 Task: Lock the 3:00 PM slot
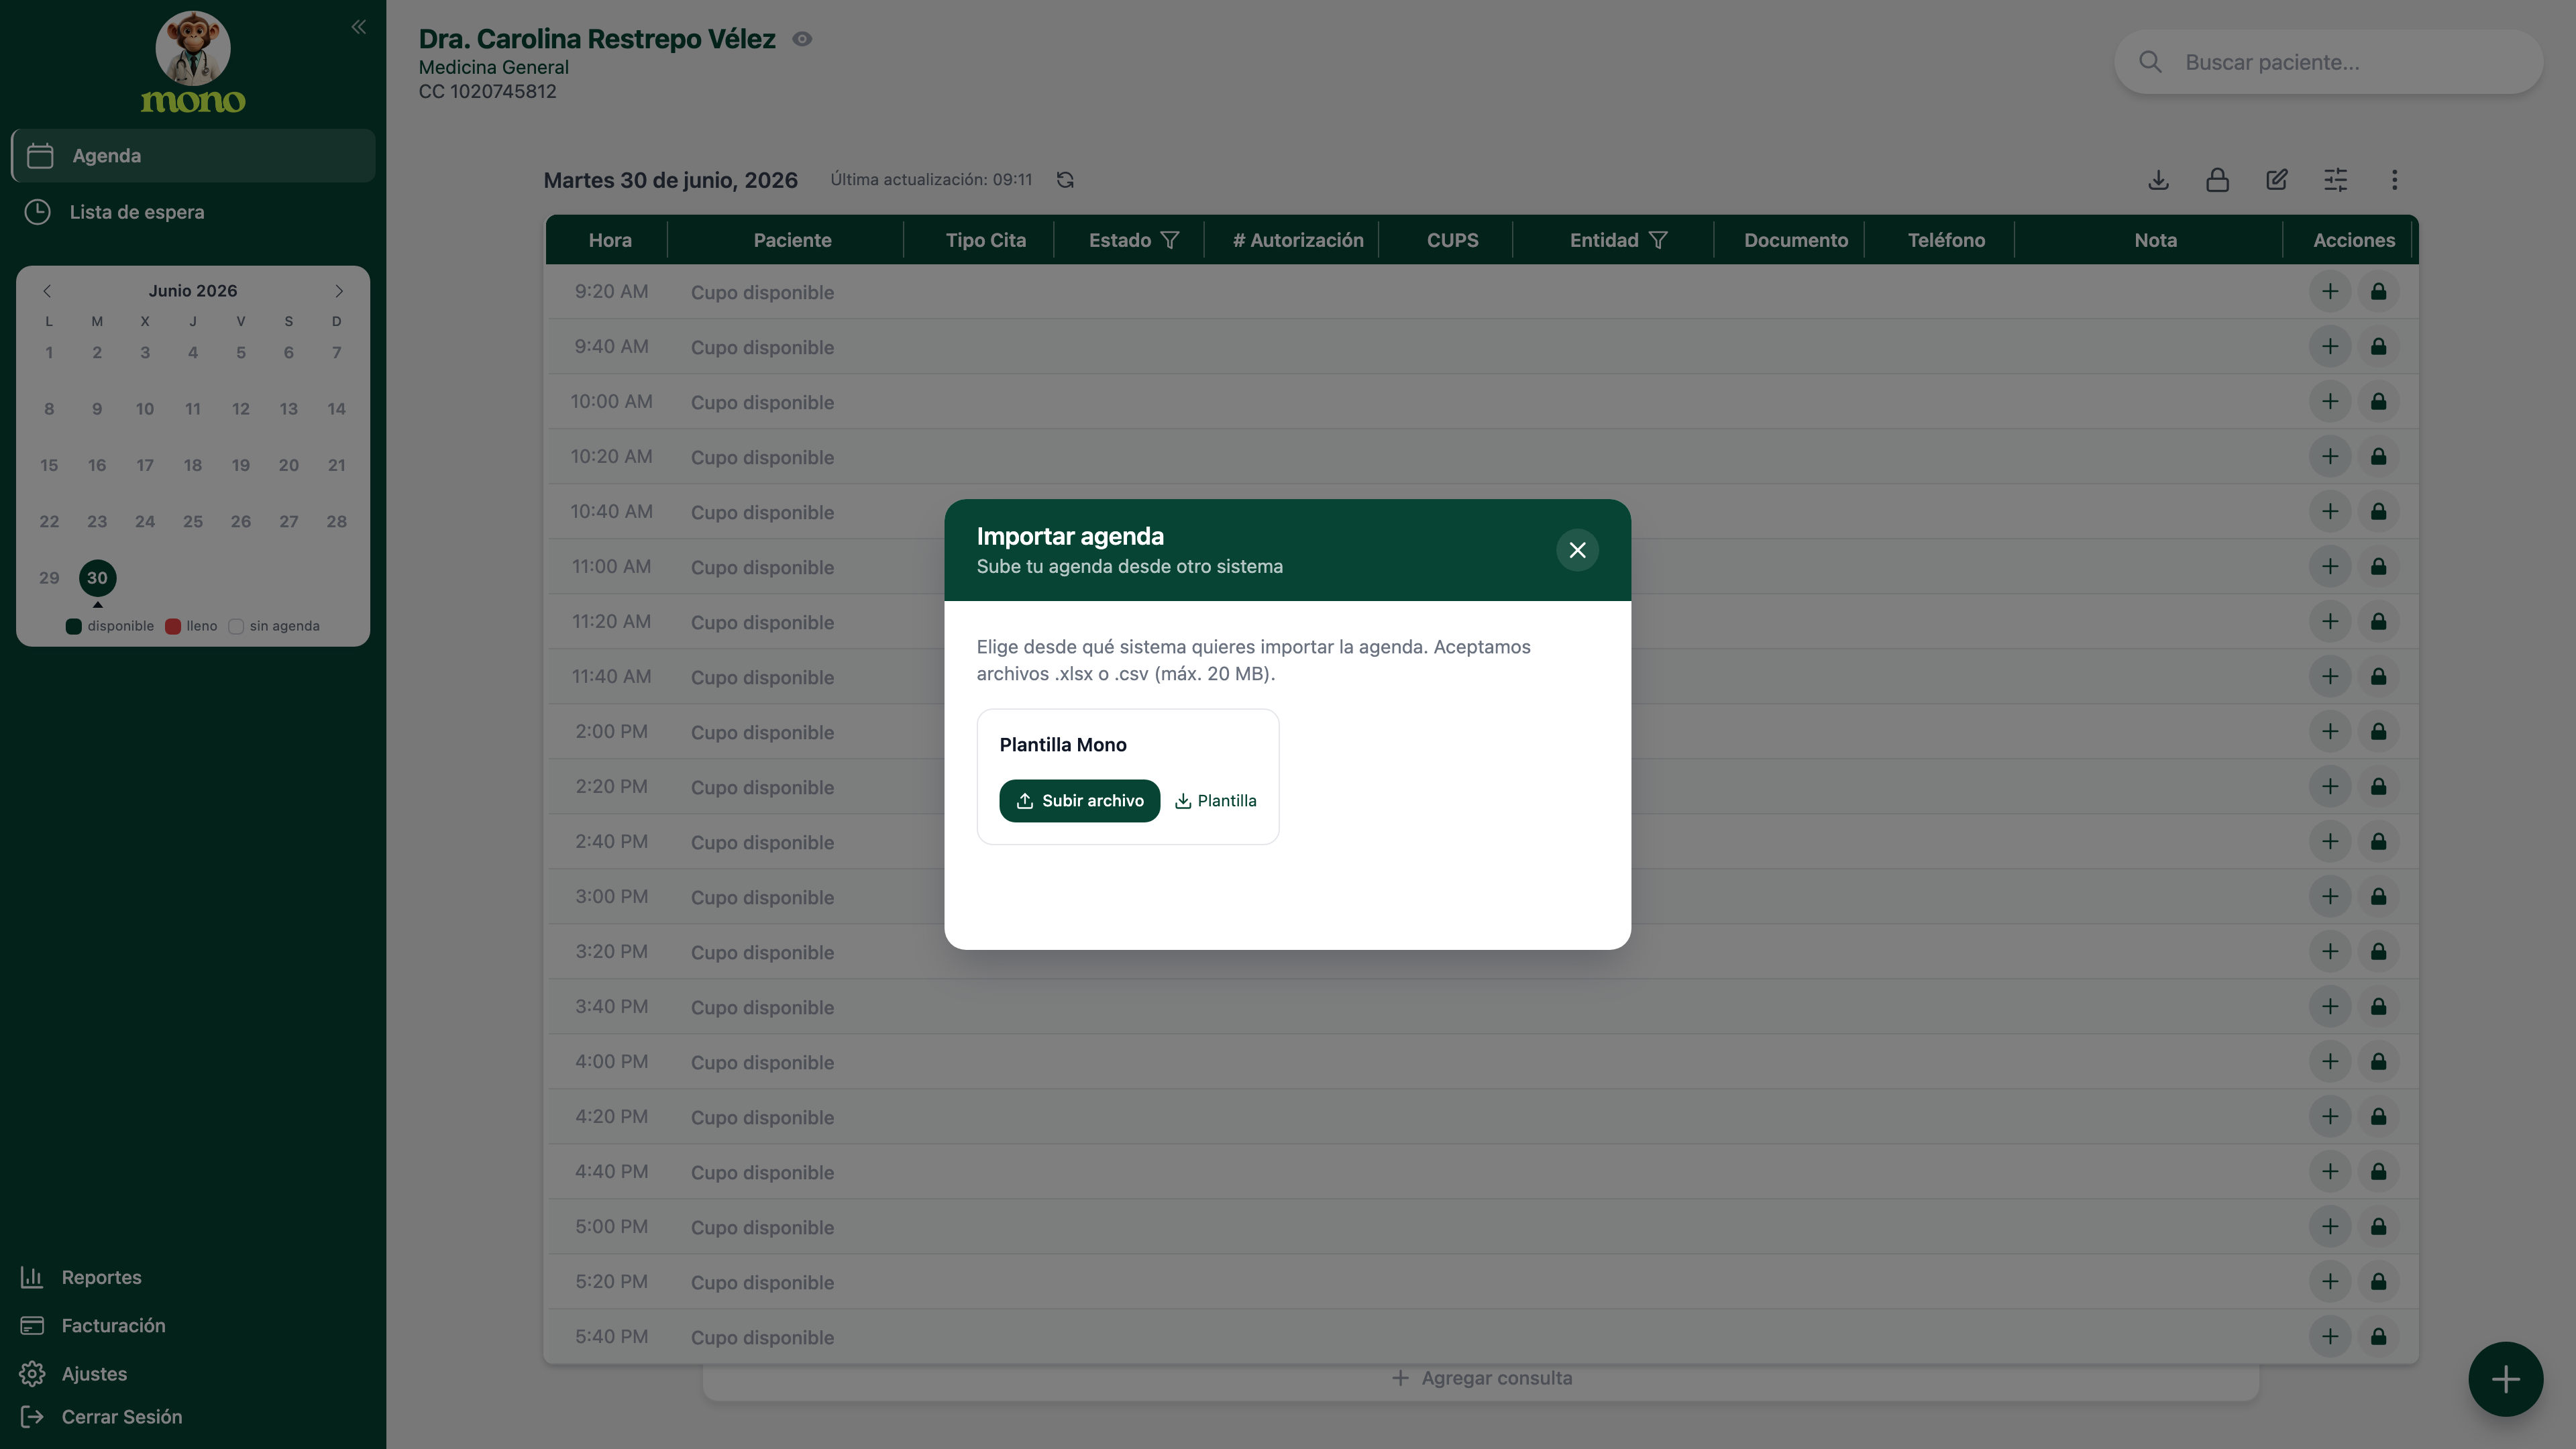click(x=2378, y=897)
